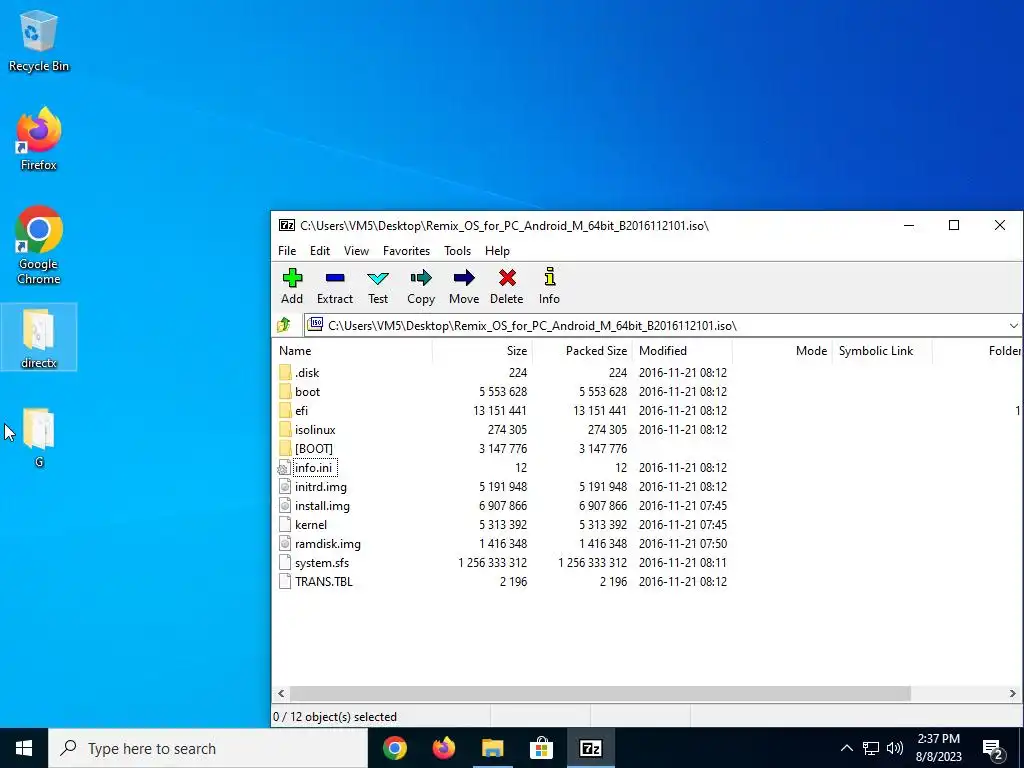Click the Type here to search box
1024x768 pixels.
[208, 748]
